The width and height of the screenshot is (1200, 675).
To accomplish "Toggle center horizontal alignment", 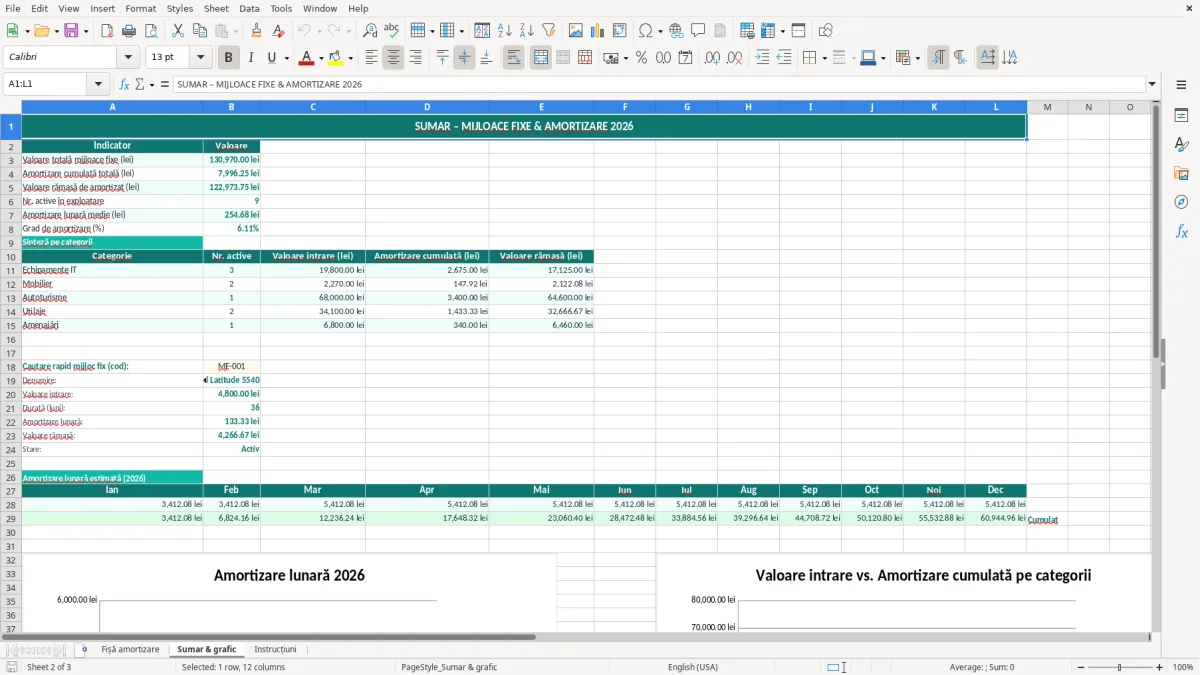I will click(393, 58).
